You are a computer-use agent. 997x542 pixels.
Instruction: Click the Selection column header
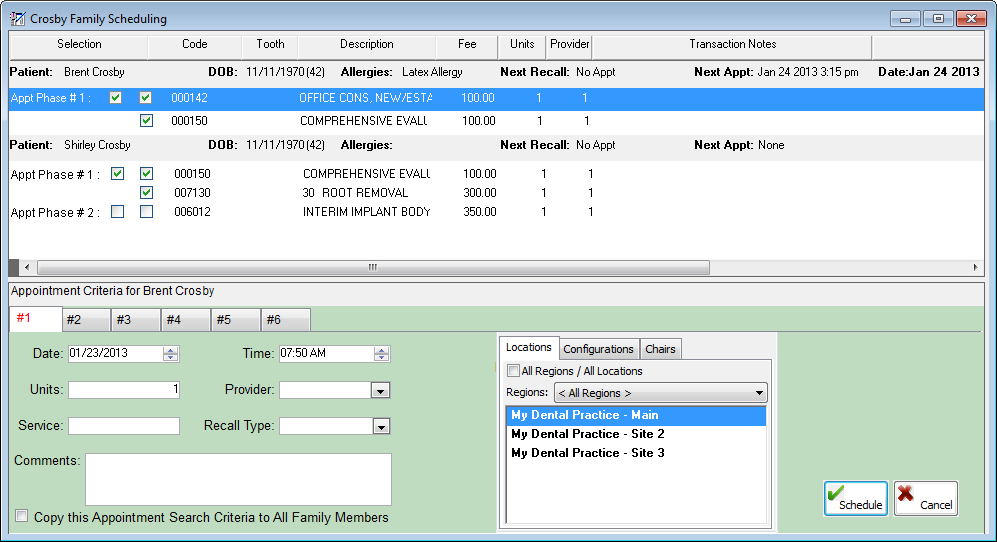[79, 45]
